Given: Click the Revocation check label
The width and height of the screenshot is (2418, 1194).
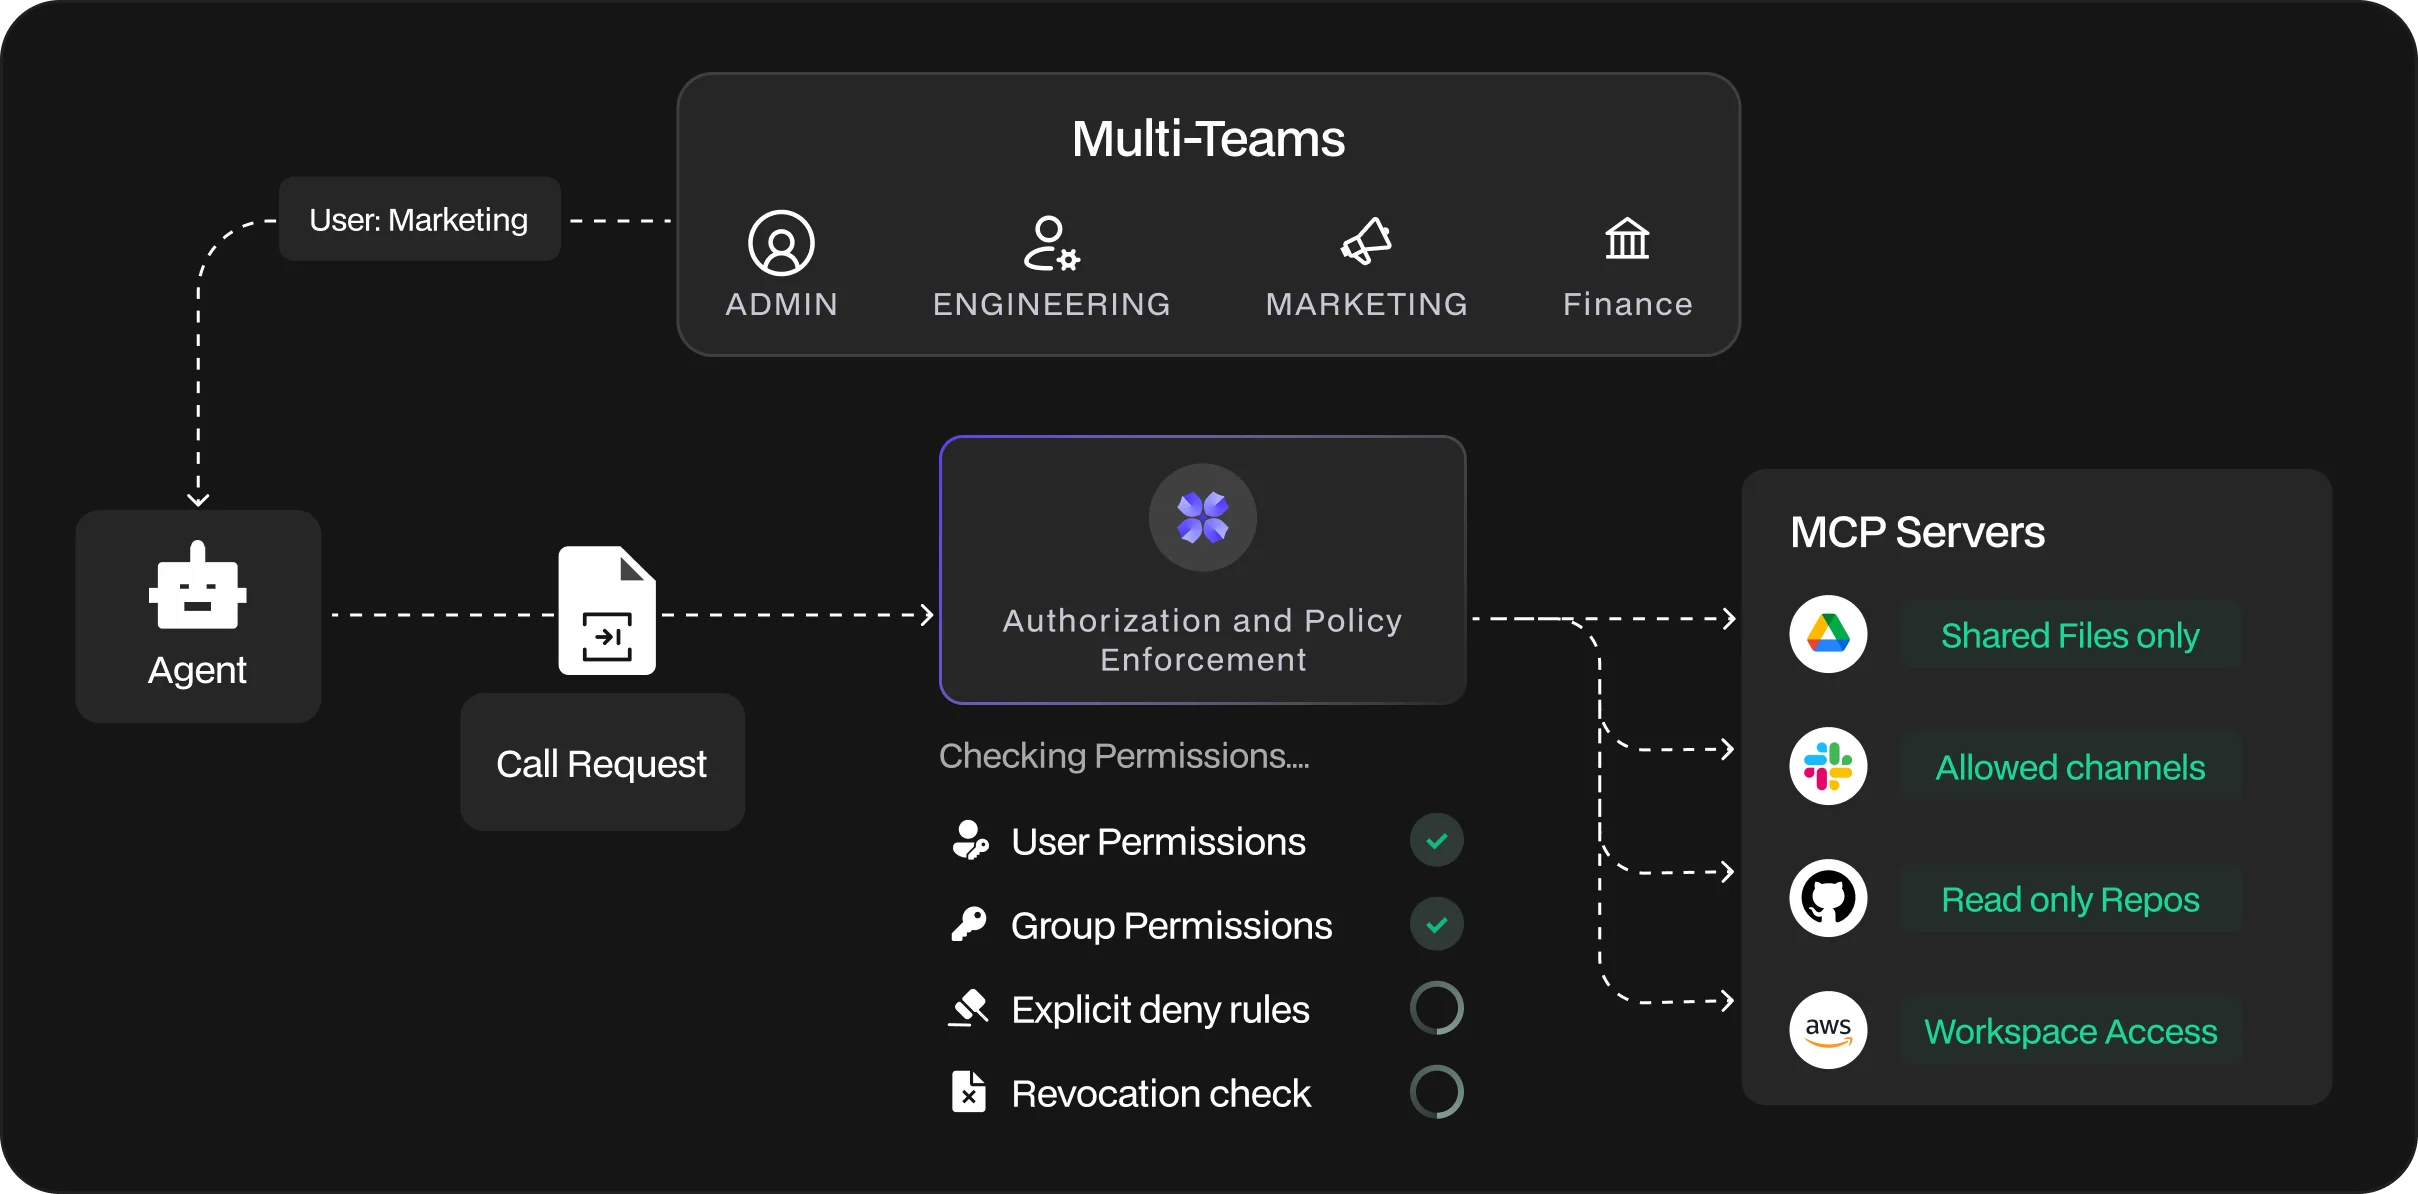Looking at the screenshot, I should pos(1161,1093).
